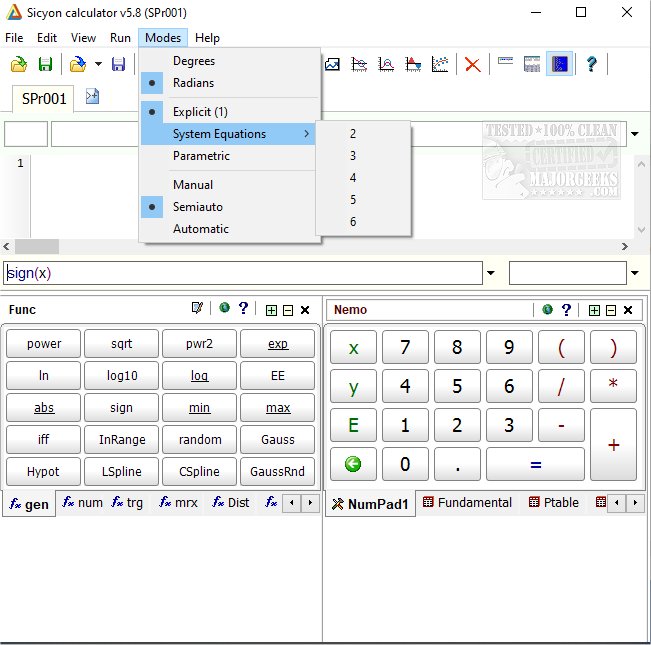Click the blue floppy disk save icon

pos(118,64)
